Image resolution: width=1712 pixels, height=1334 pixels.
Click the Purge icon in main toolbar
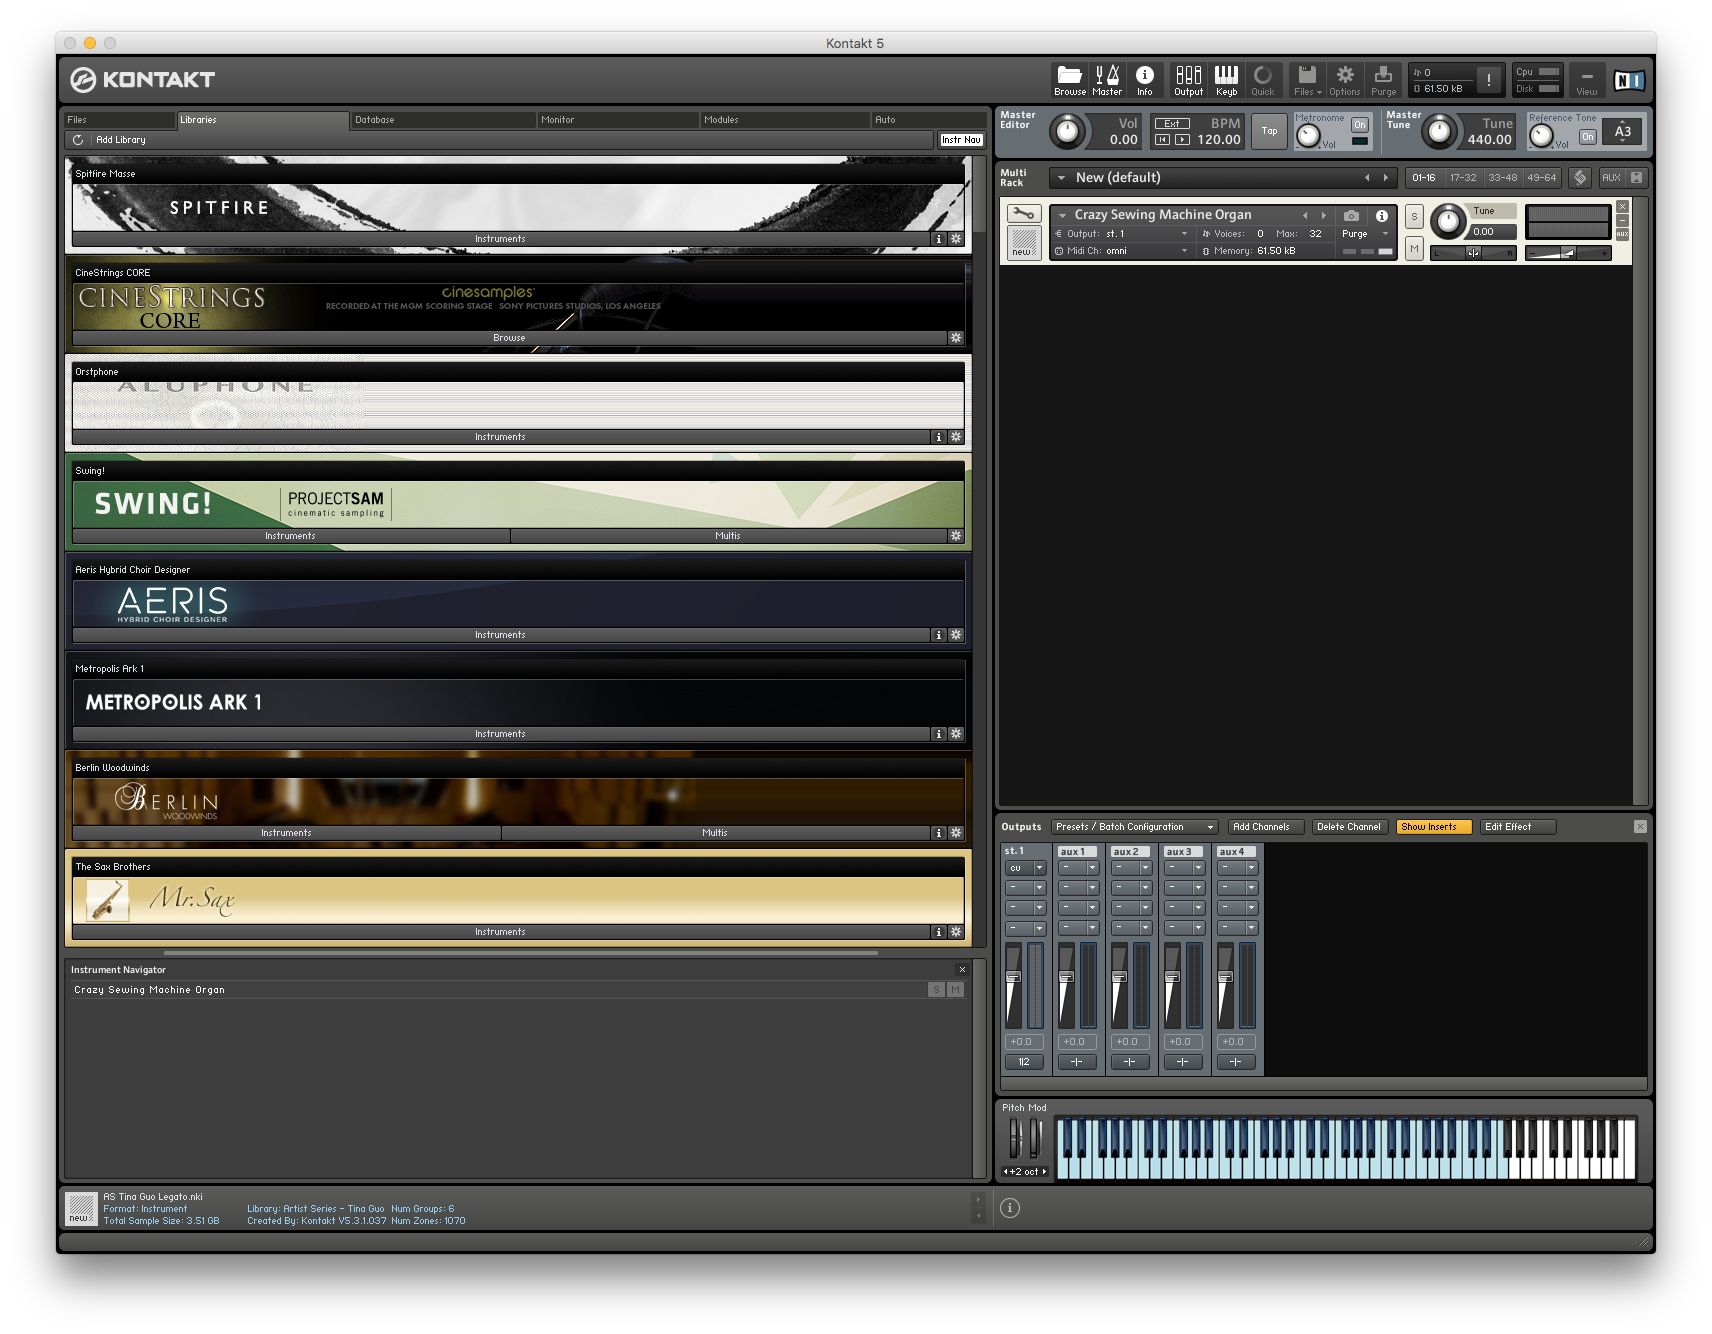(1383, 79)
